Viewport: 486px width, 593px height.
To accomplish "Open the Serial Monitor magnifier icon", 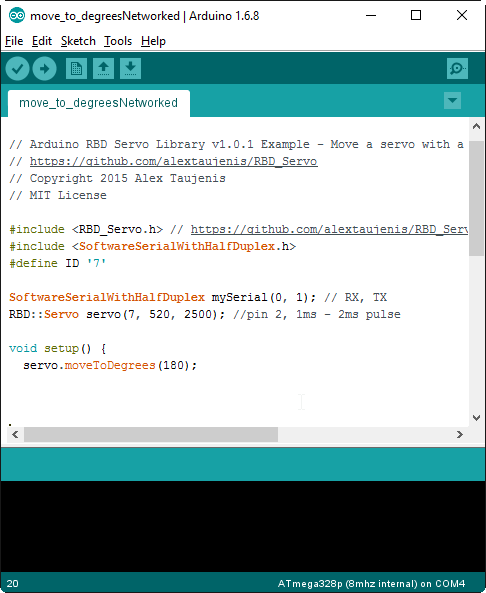I will [x=457, y=68].
